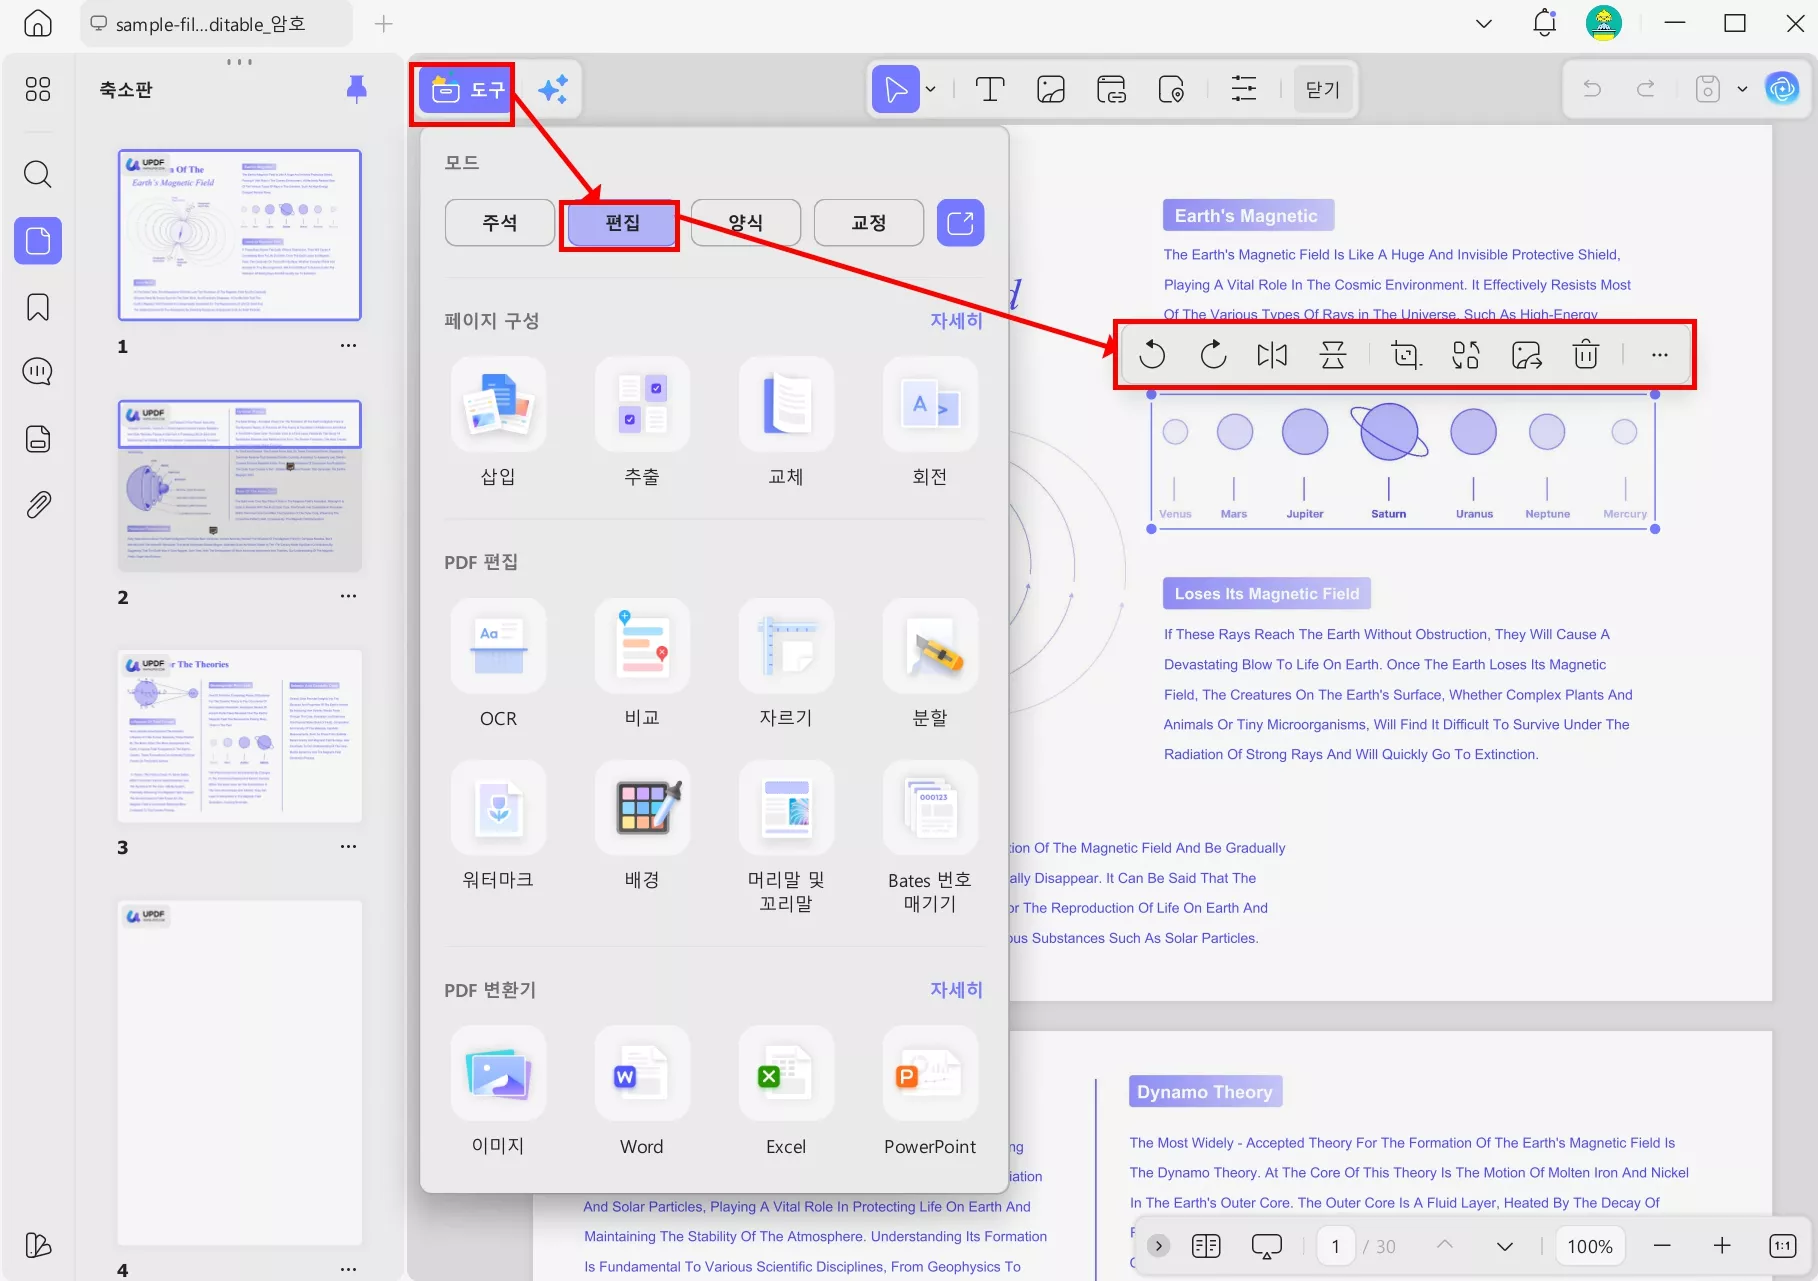Open 회전 (Rotate) page tool
The height and width of the screenshot is (1281, 1818).
point(930,423)
